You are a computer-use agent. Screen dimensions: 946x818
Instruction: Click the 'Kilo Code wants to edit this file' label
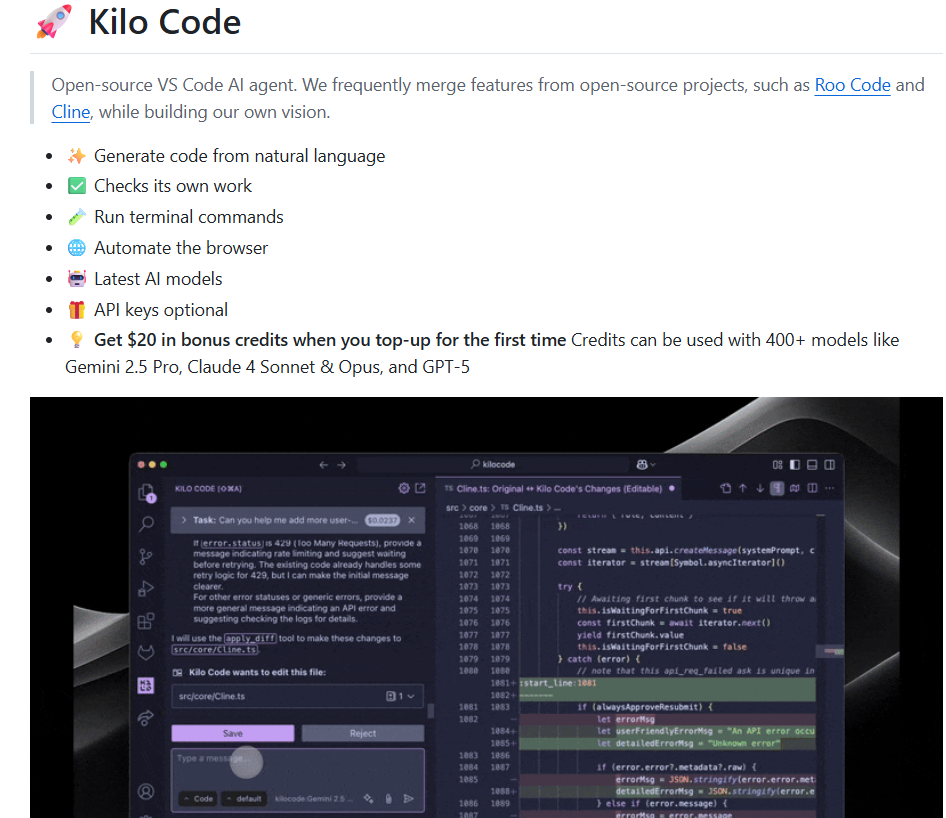tap(257, 672)
